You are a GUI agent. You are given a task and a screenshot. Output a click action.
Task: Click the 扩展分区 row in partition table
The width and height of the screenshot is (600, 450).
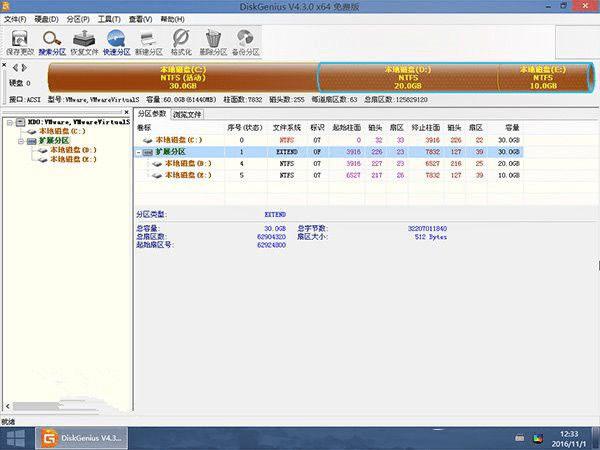(329, 152)
